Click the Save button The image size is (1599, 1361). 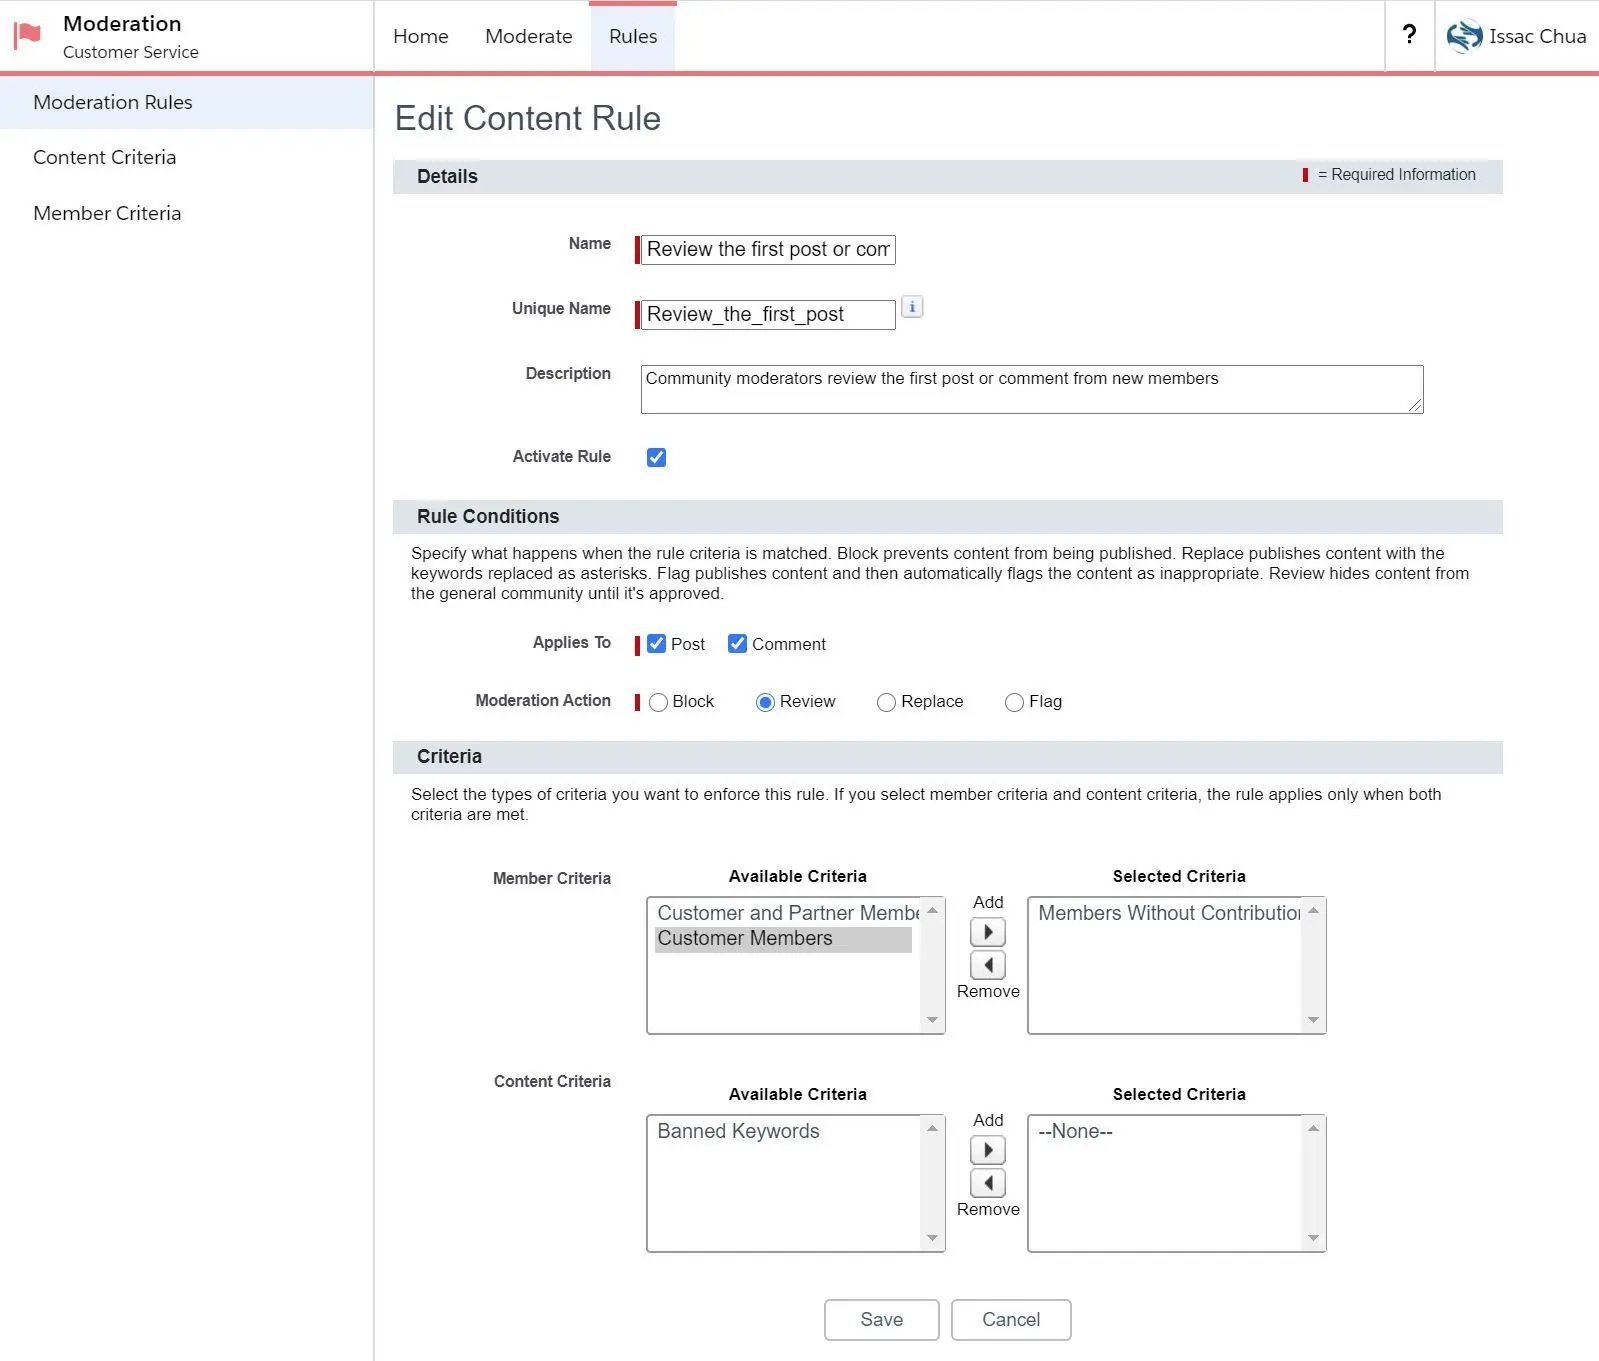(x=881, y=1319)
